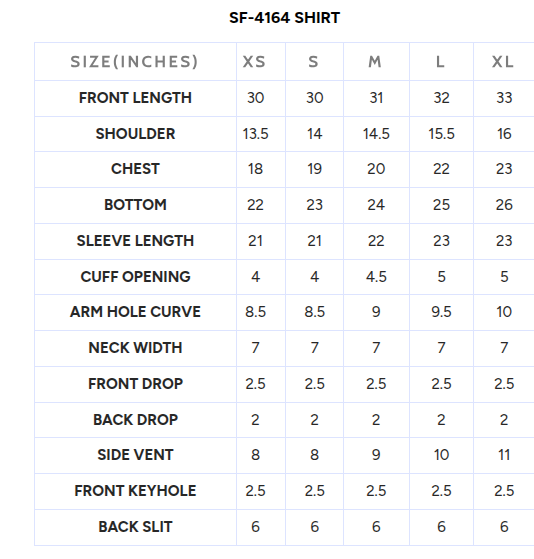The height and width of the screenshot is (559, 534).
Task: Select the NECK WIDTH row label
Action: point(135,348)
